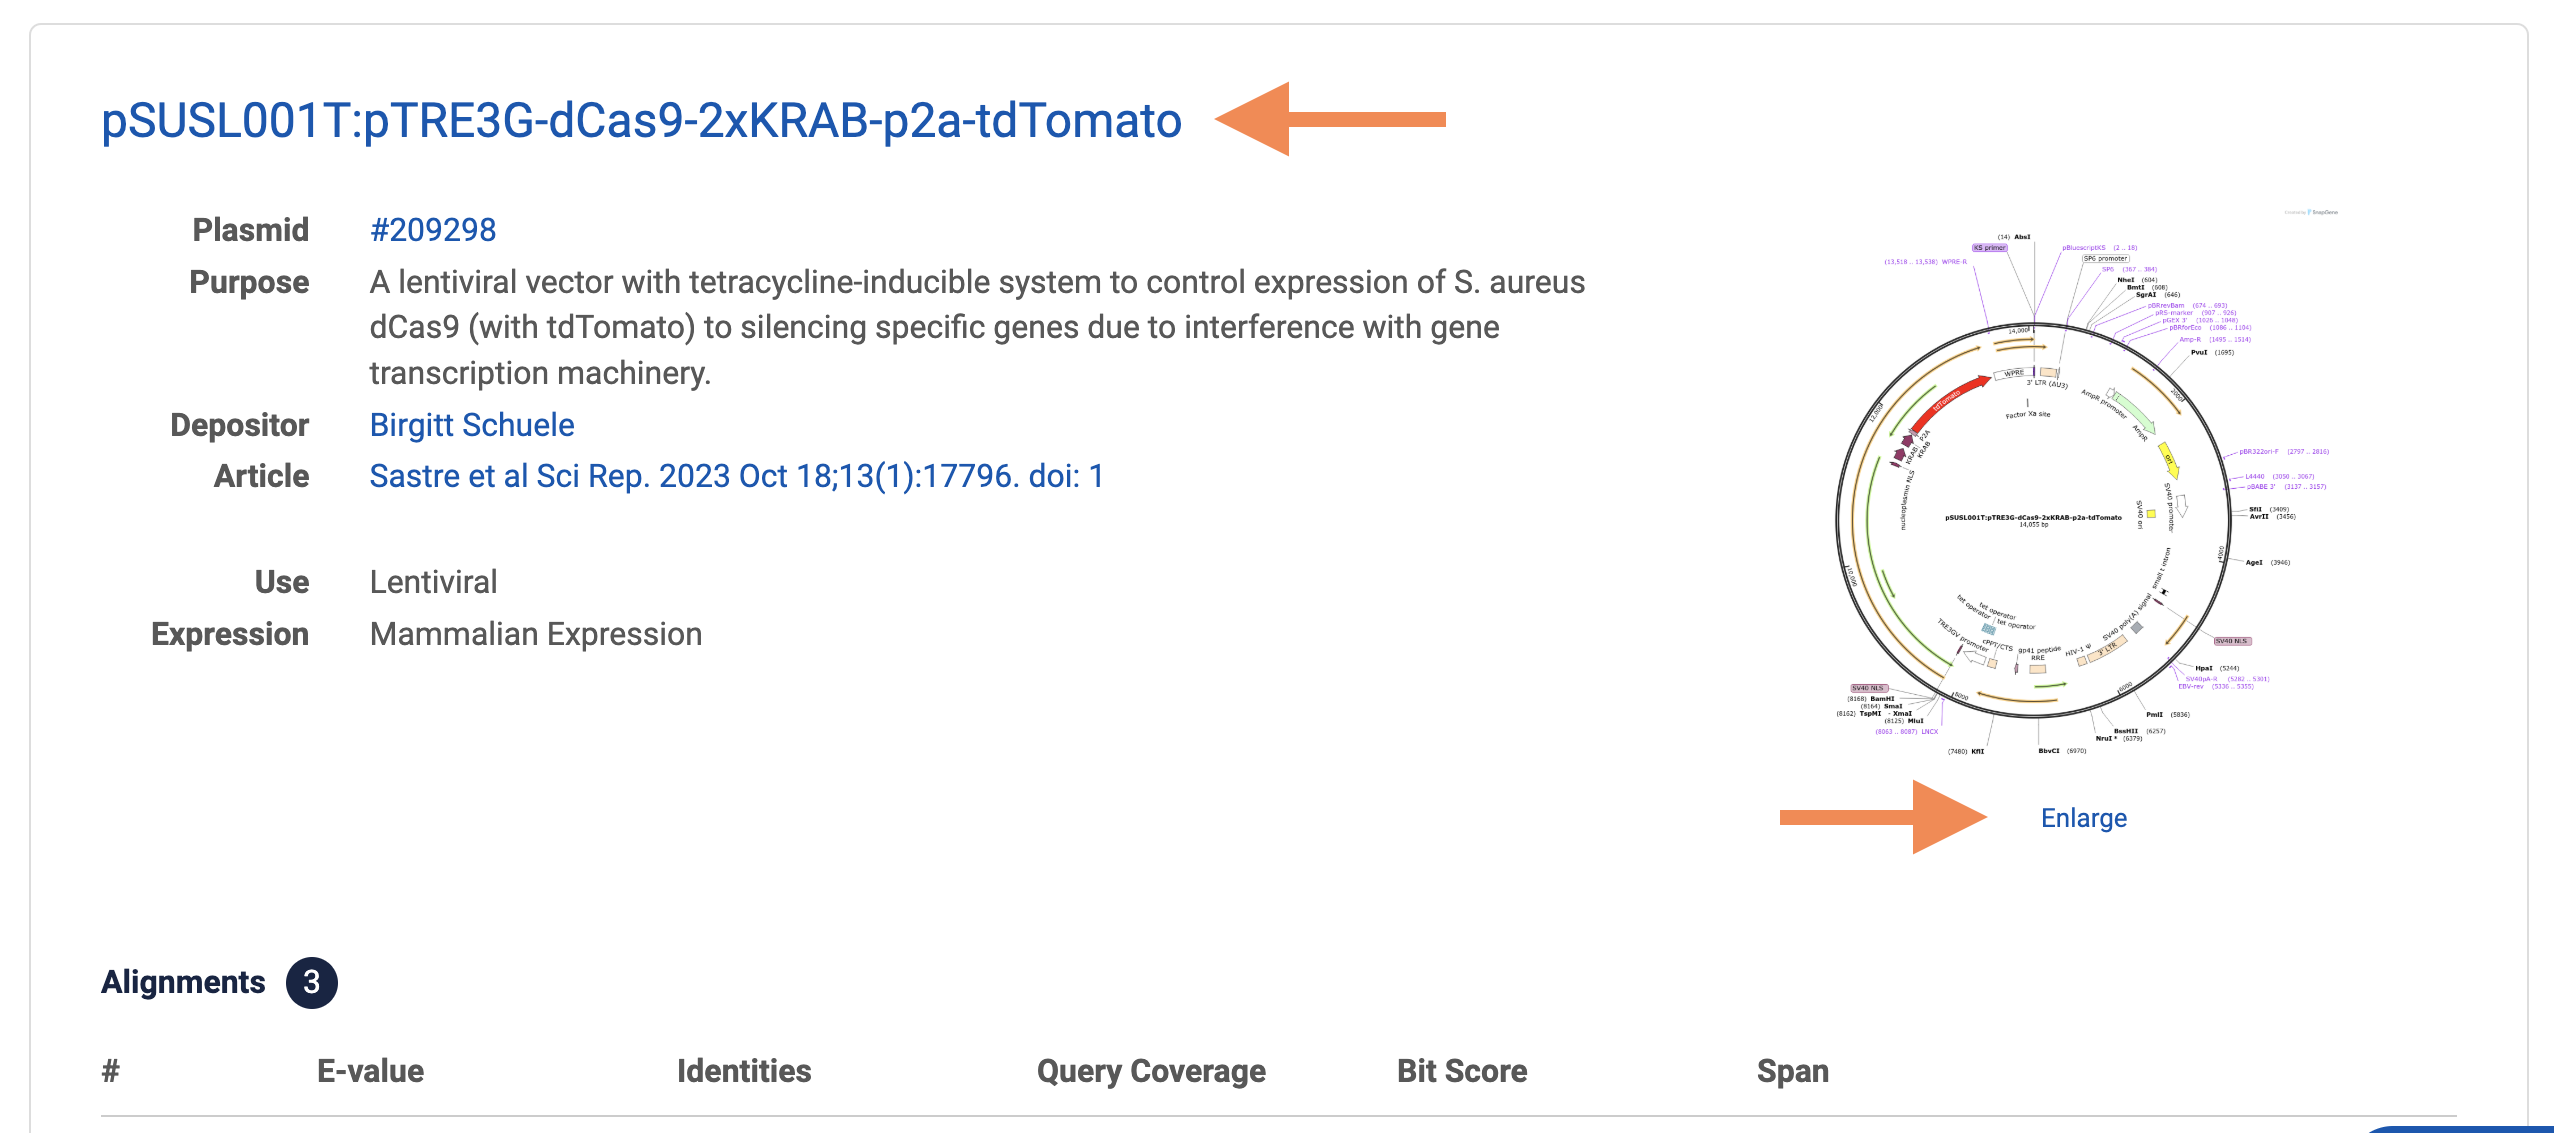Click the map's center plasmid name label
The width and height of the screenshot is (2554, 1133).
click(x=2033, y=519)
